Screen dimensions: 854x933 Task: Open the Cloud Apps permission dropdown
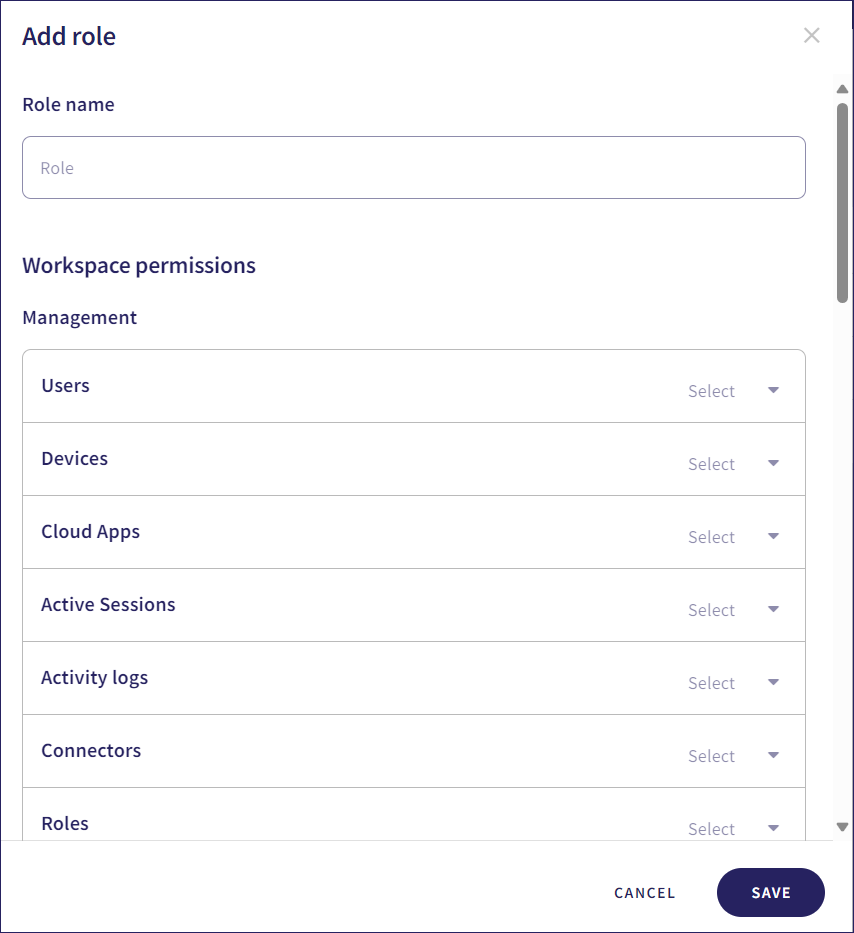click(735, 537)
